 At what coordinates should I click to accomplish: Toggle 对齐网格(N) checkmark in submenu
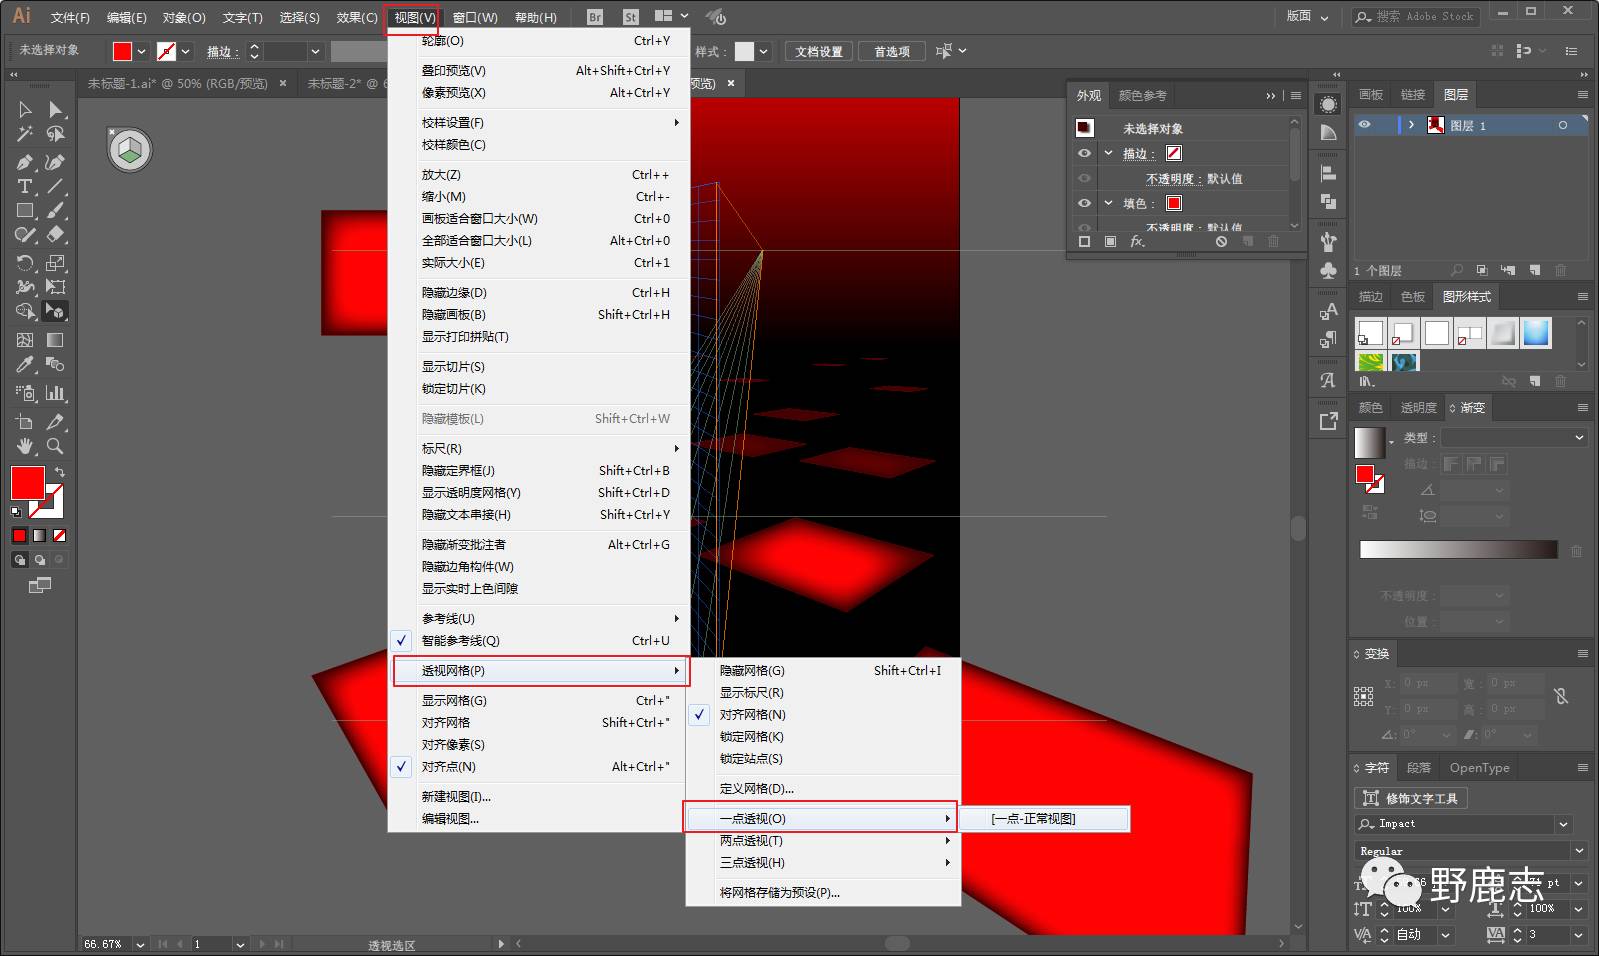click(x=752, y=715)
